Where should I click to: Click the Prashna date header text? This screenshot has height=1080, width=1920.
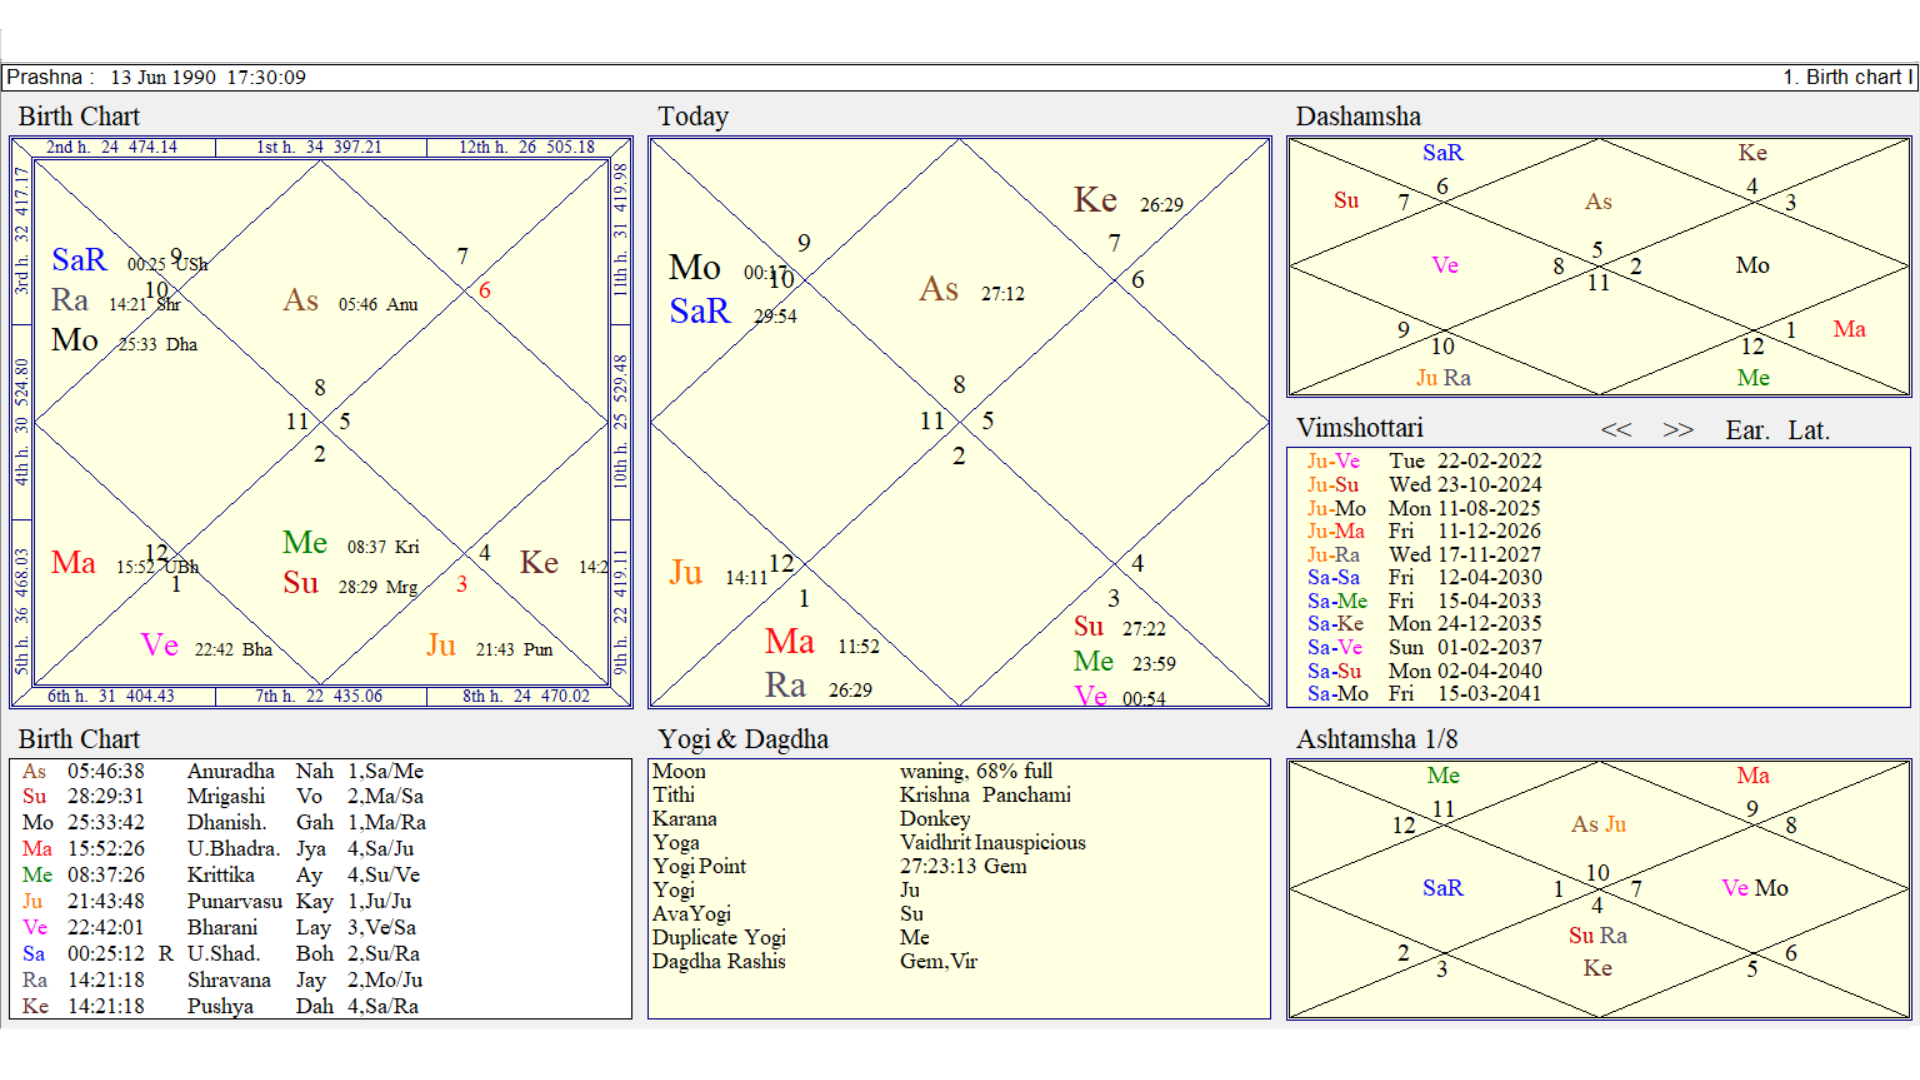(156, 77)
